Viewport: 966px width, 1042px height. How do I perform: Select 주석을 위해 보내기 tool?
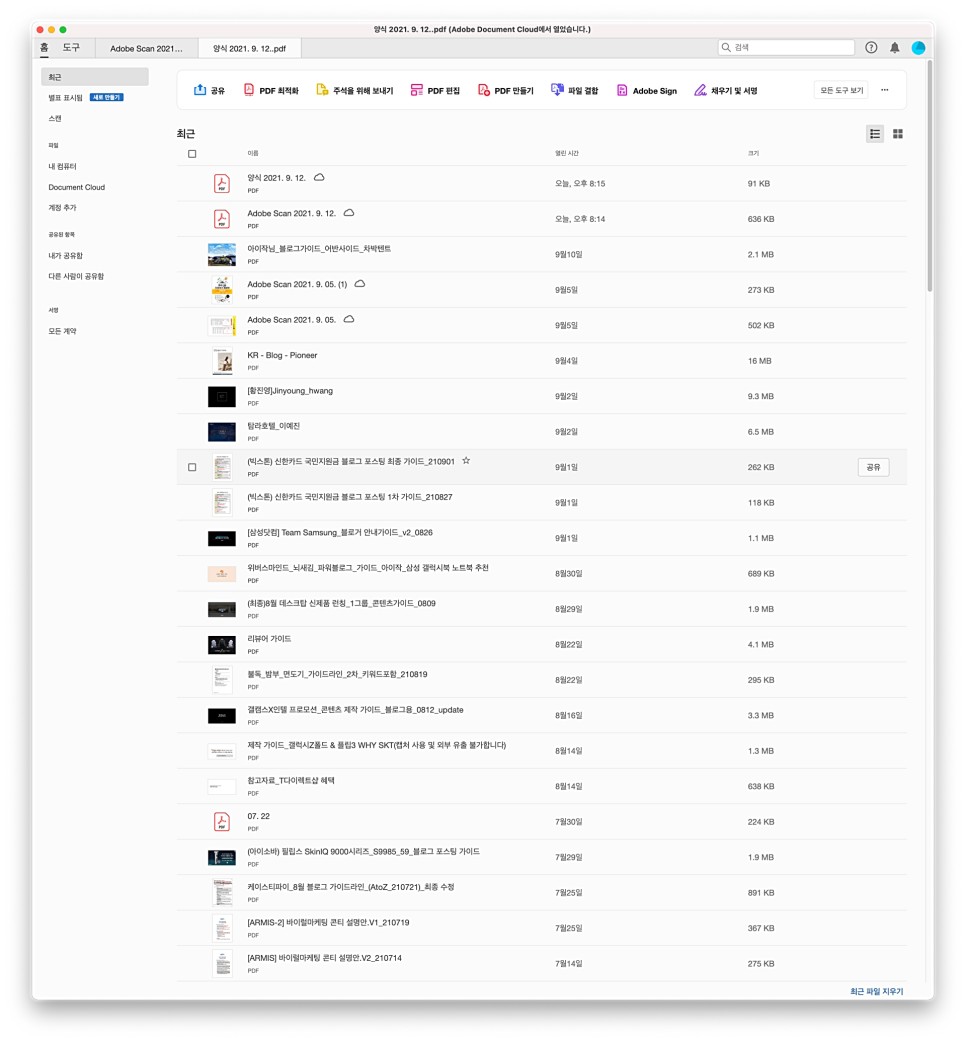tap(354, 90)
